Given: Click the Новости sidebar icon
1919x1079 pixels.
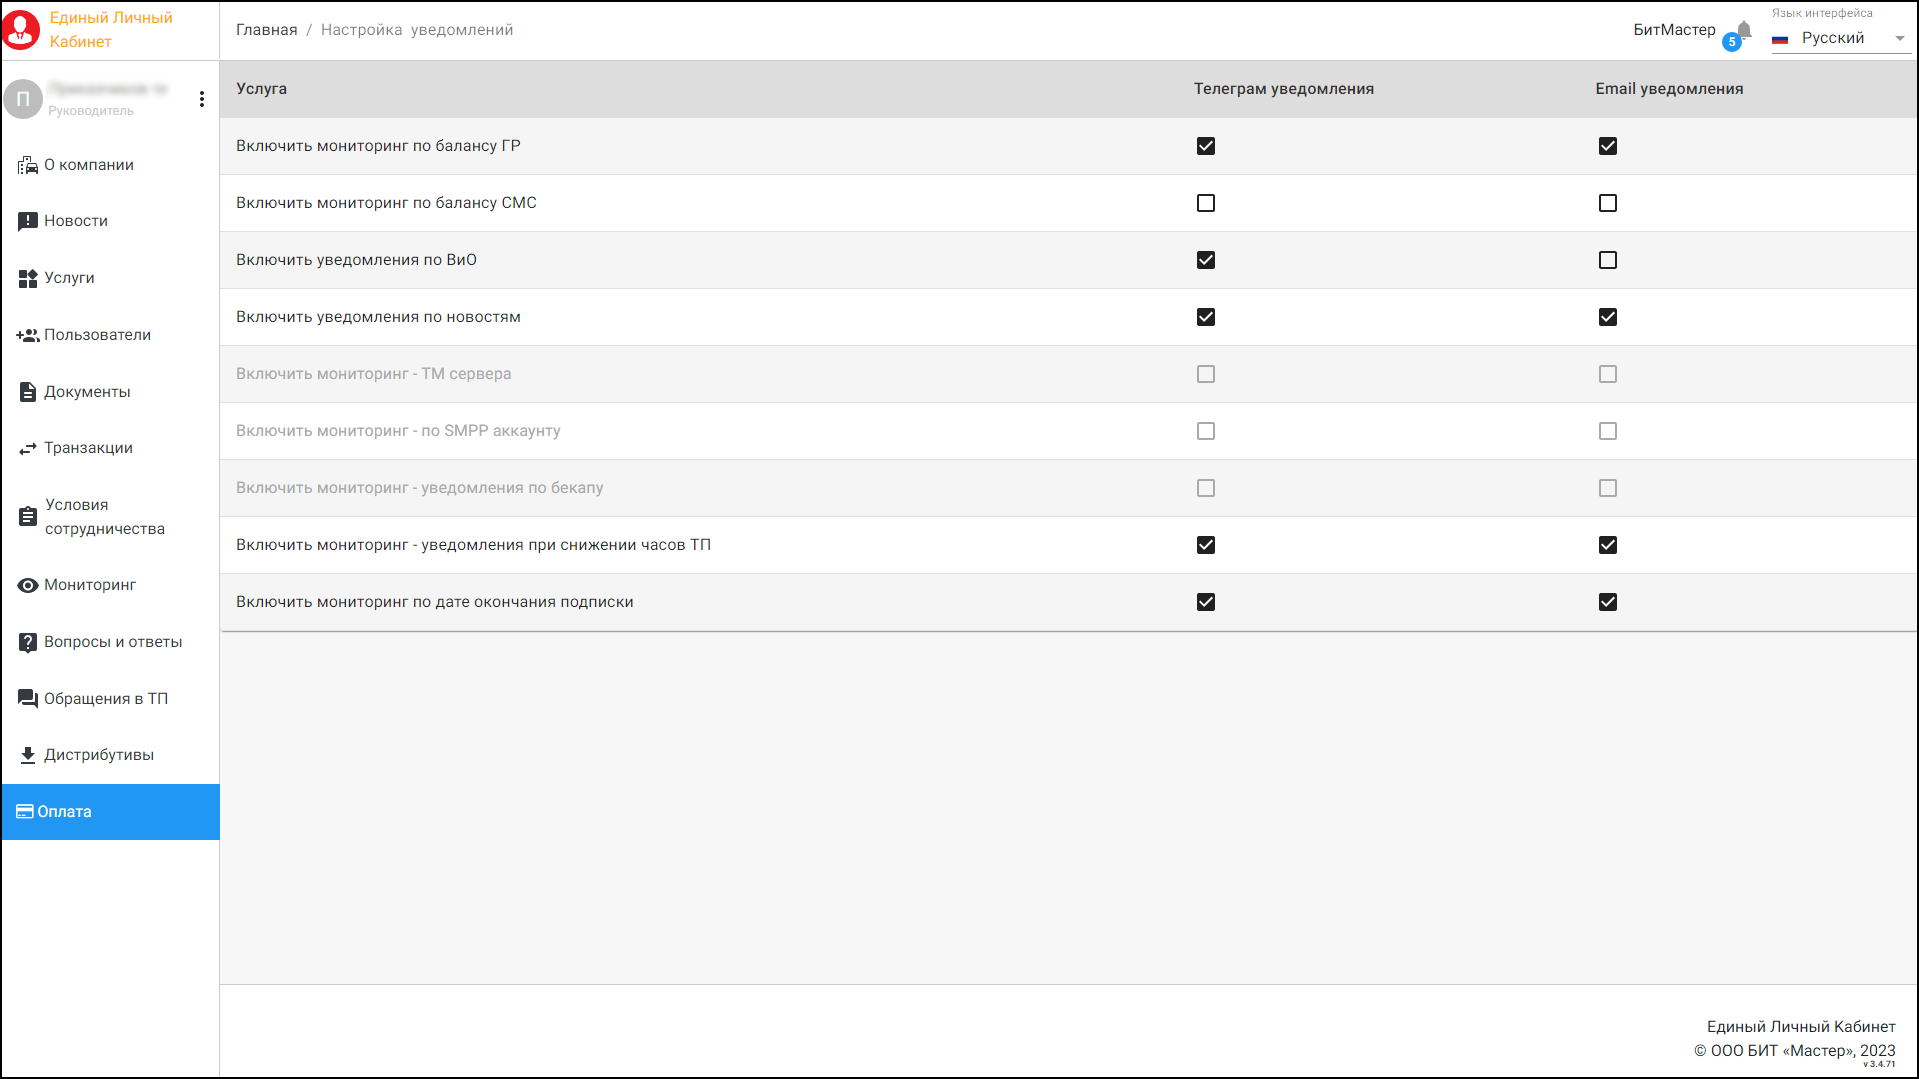Looking at the screenshot, I should pyautogui.click(x=27, y=221).
